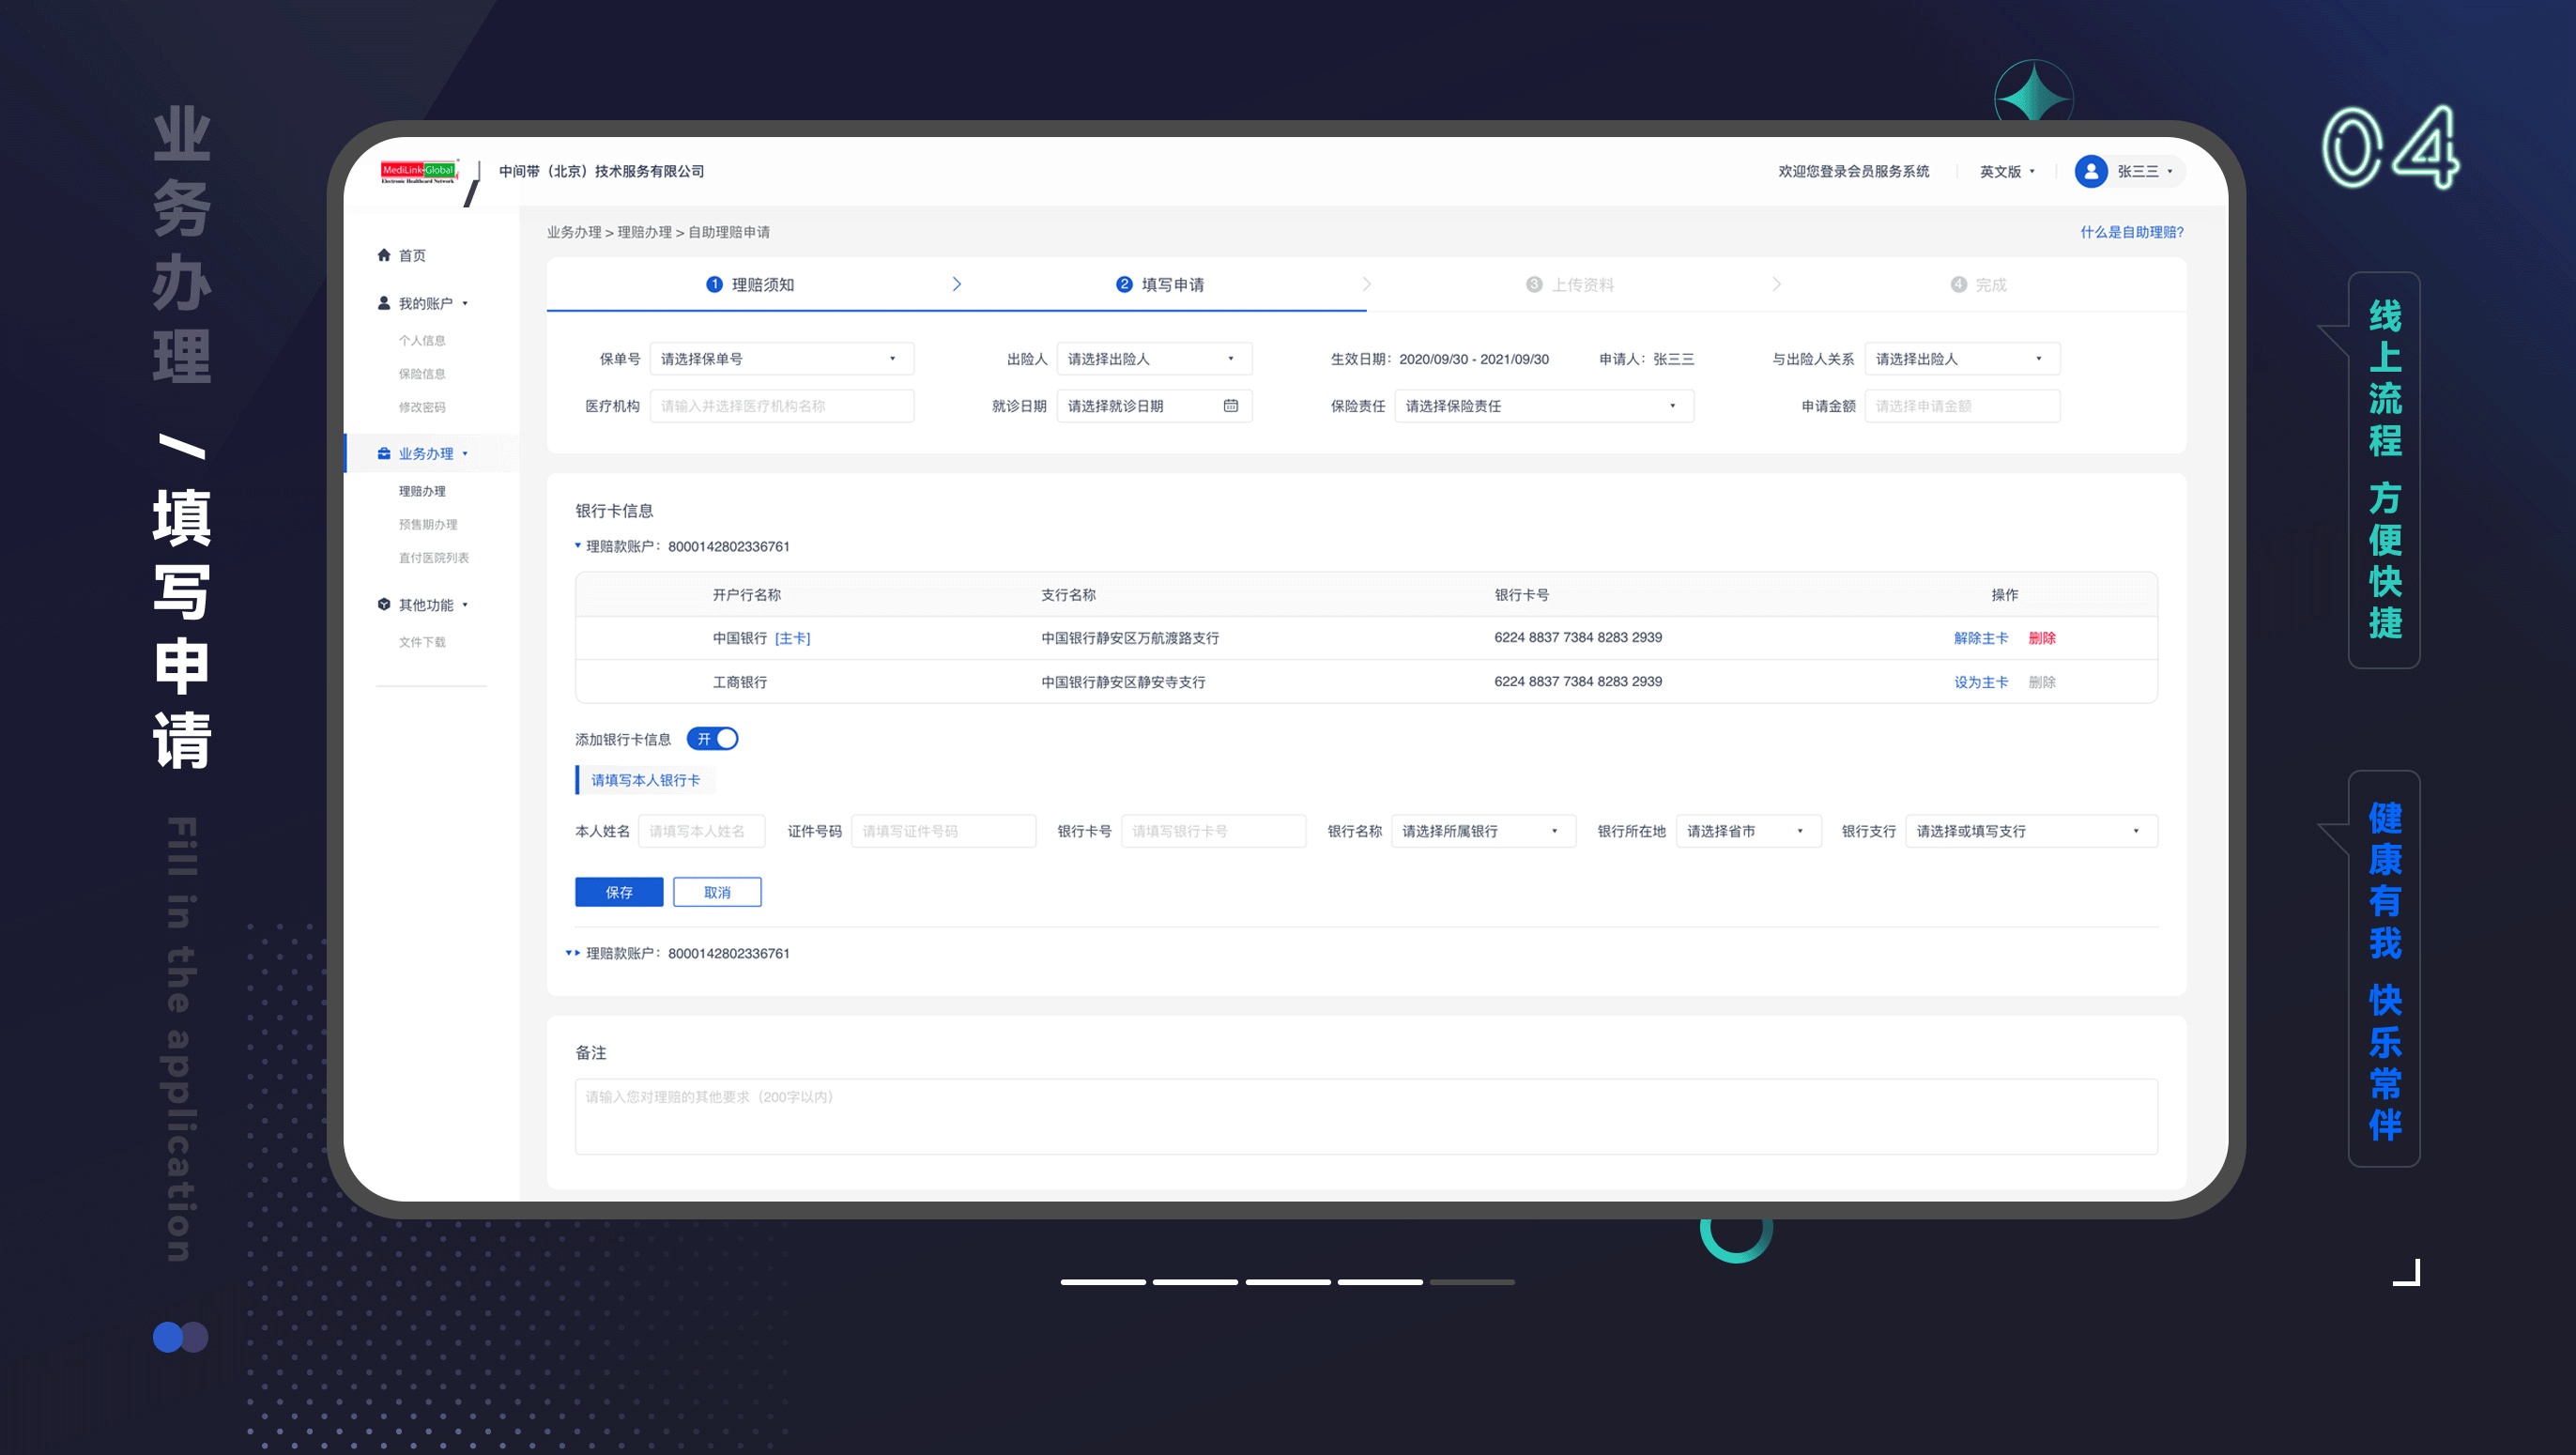Viewport: 2576px width, 1455px height.
Task: Open the 保单号 dropdown
Action: click(781, 359)
